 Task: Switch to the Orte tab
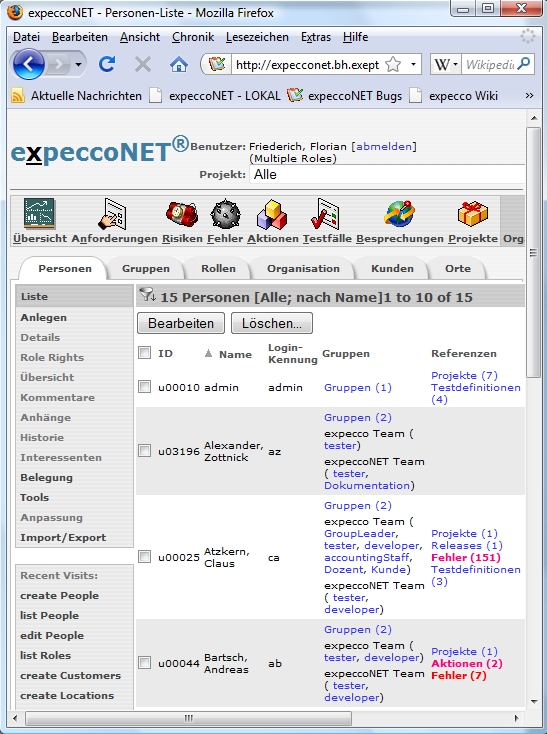point(458,269)
